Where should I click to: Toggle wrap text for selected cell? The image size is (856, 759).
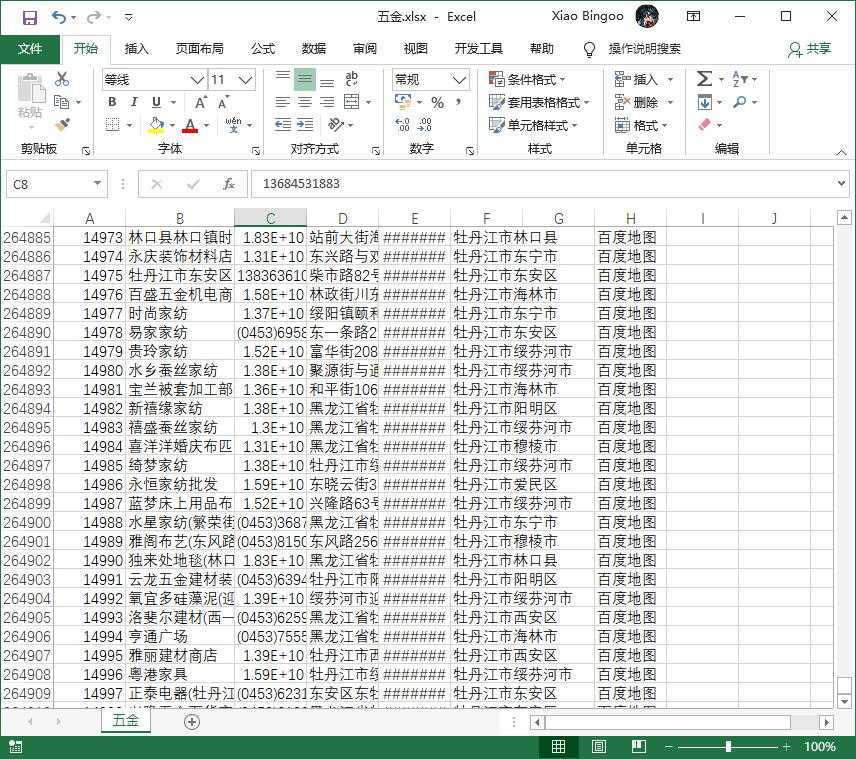350,78
